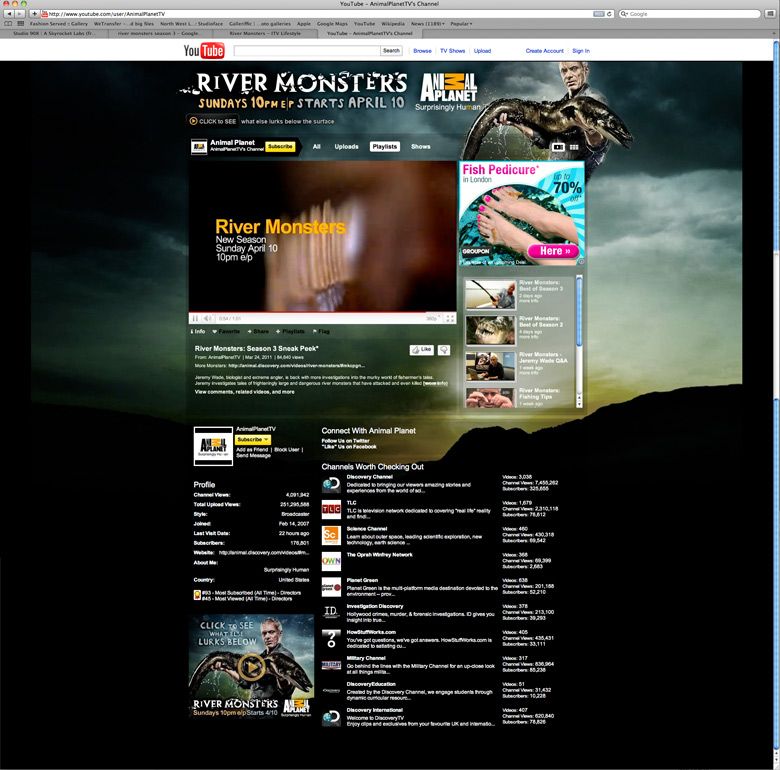This screenshot has height=770, width=780.
Task: Open the Top Sites grid icon
Action: click(x=20, y=23)
